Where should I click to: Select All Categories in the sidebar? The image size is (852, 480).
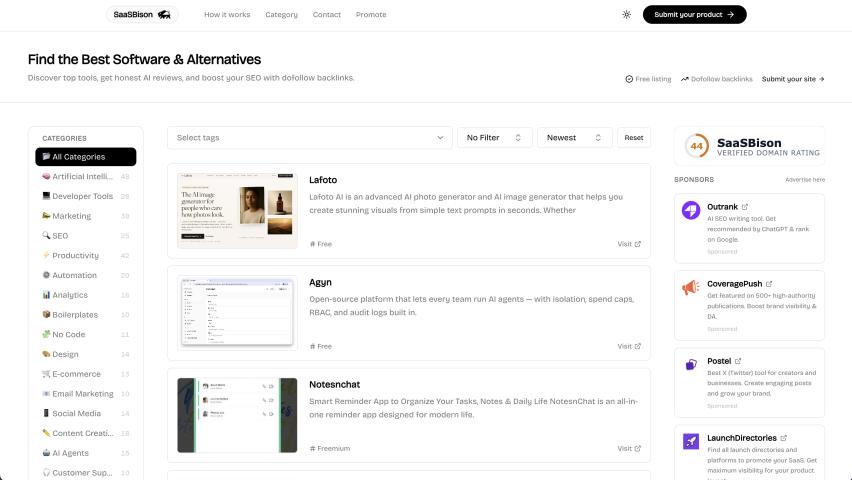(x=86, y=157)
